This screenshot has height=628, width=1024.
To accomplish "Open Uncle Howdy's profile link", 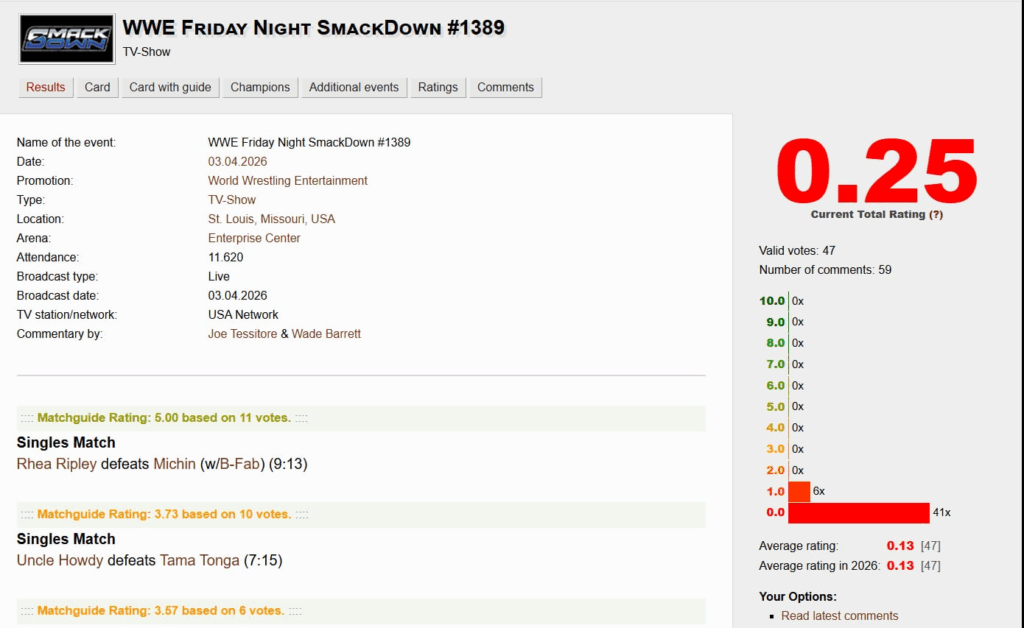I will [60, 560].
